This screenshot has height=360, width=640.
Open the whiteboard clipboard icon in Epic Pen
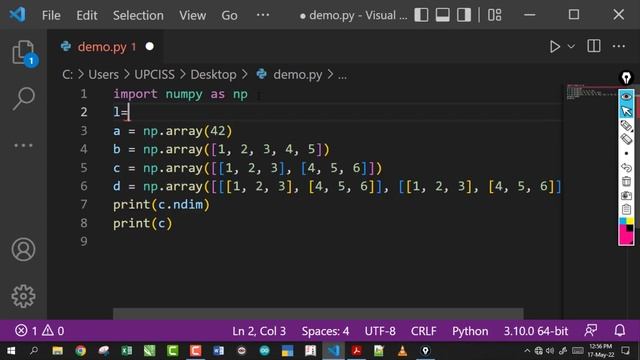(x=626, y=209)
